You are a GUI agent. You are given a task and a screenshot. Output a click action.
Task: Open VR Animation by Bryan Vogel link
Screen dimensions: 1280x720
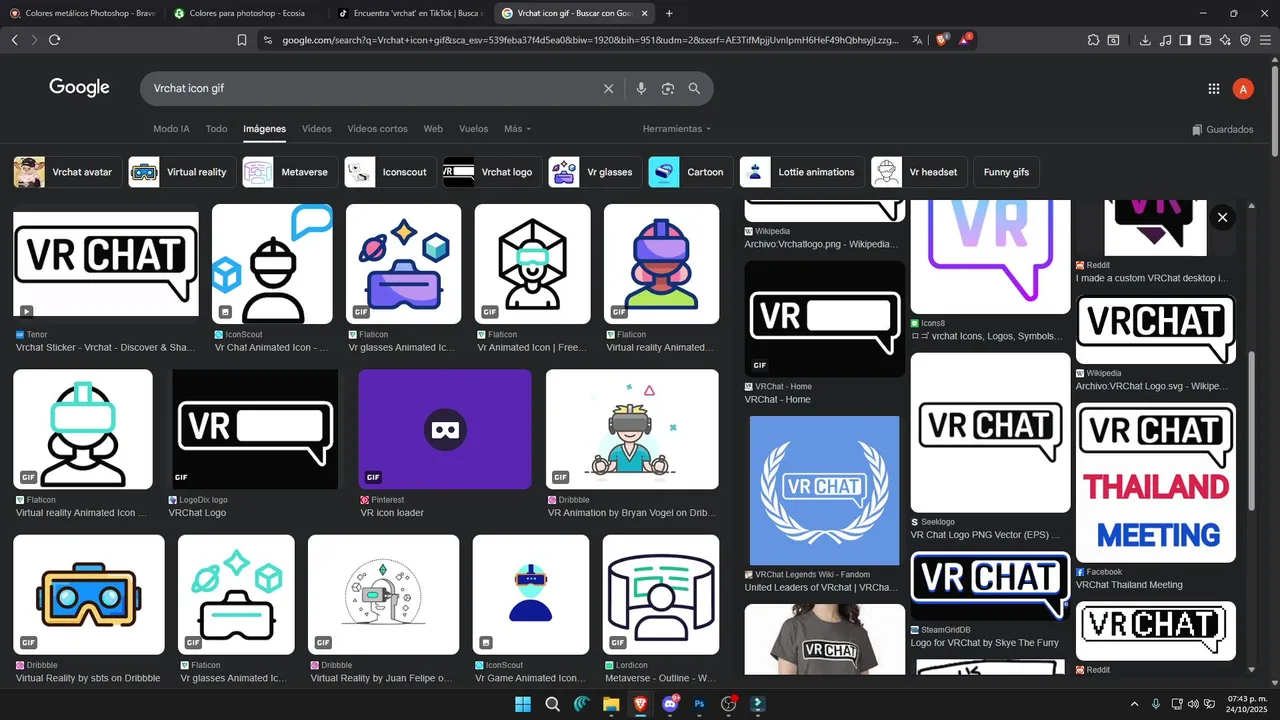pyautogui.click(x=632, y=513)
